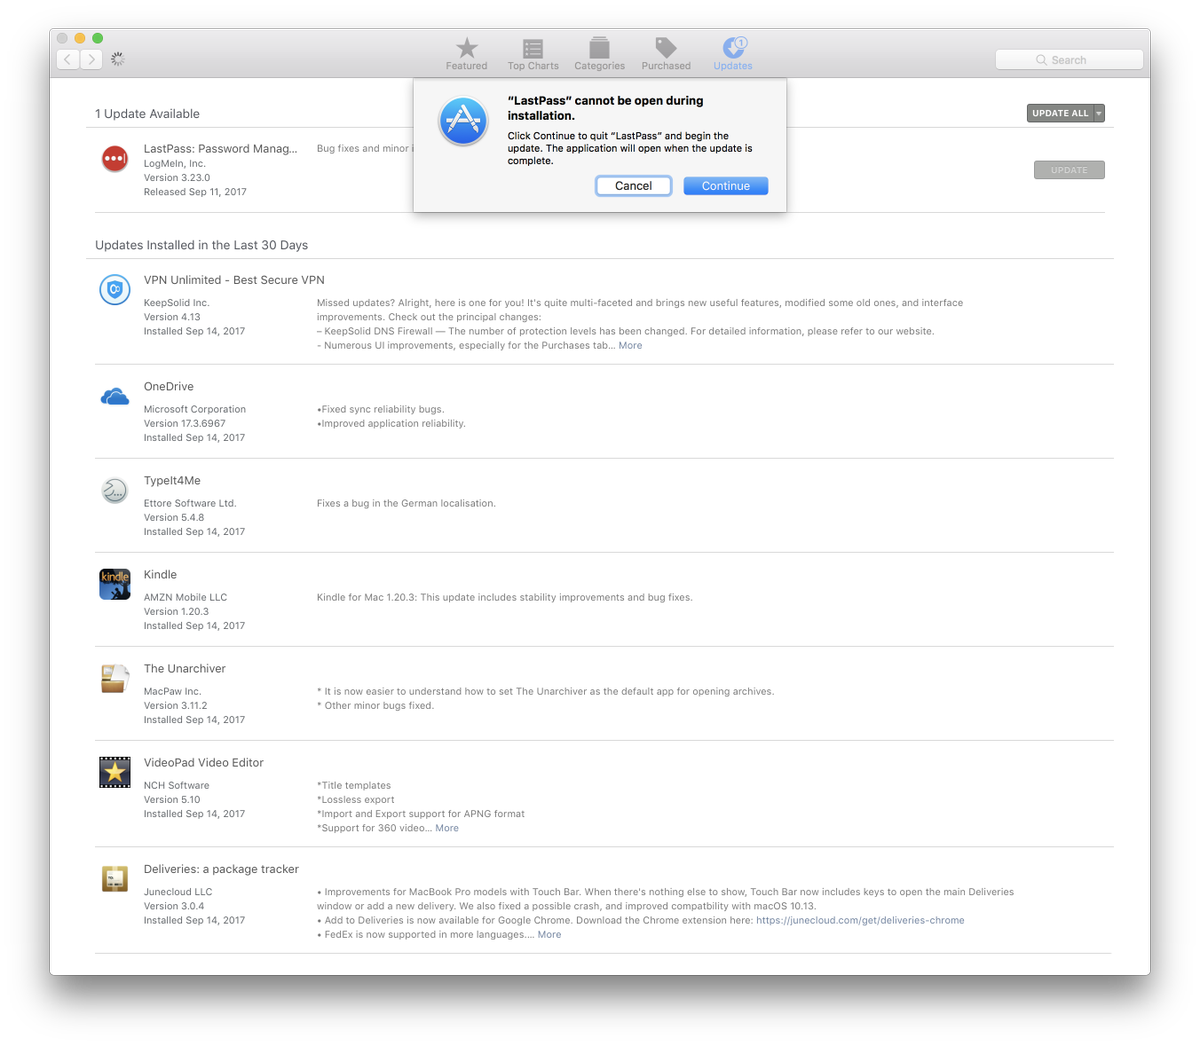Image resolution: width=1200 pixels, height=1046 pixels.
Task: Go to the Purchased tab
Action: click(x=666, y=54)
